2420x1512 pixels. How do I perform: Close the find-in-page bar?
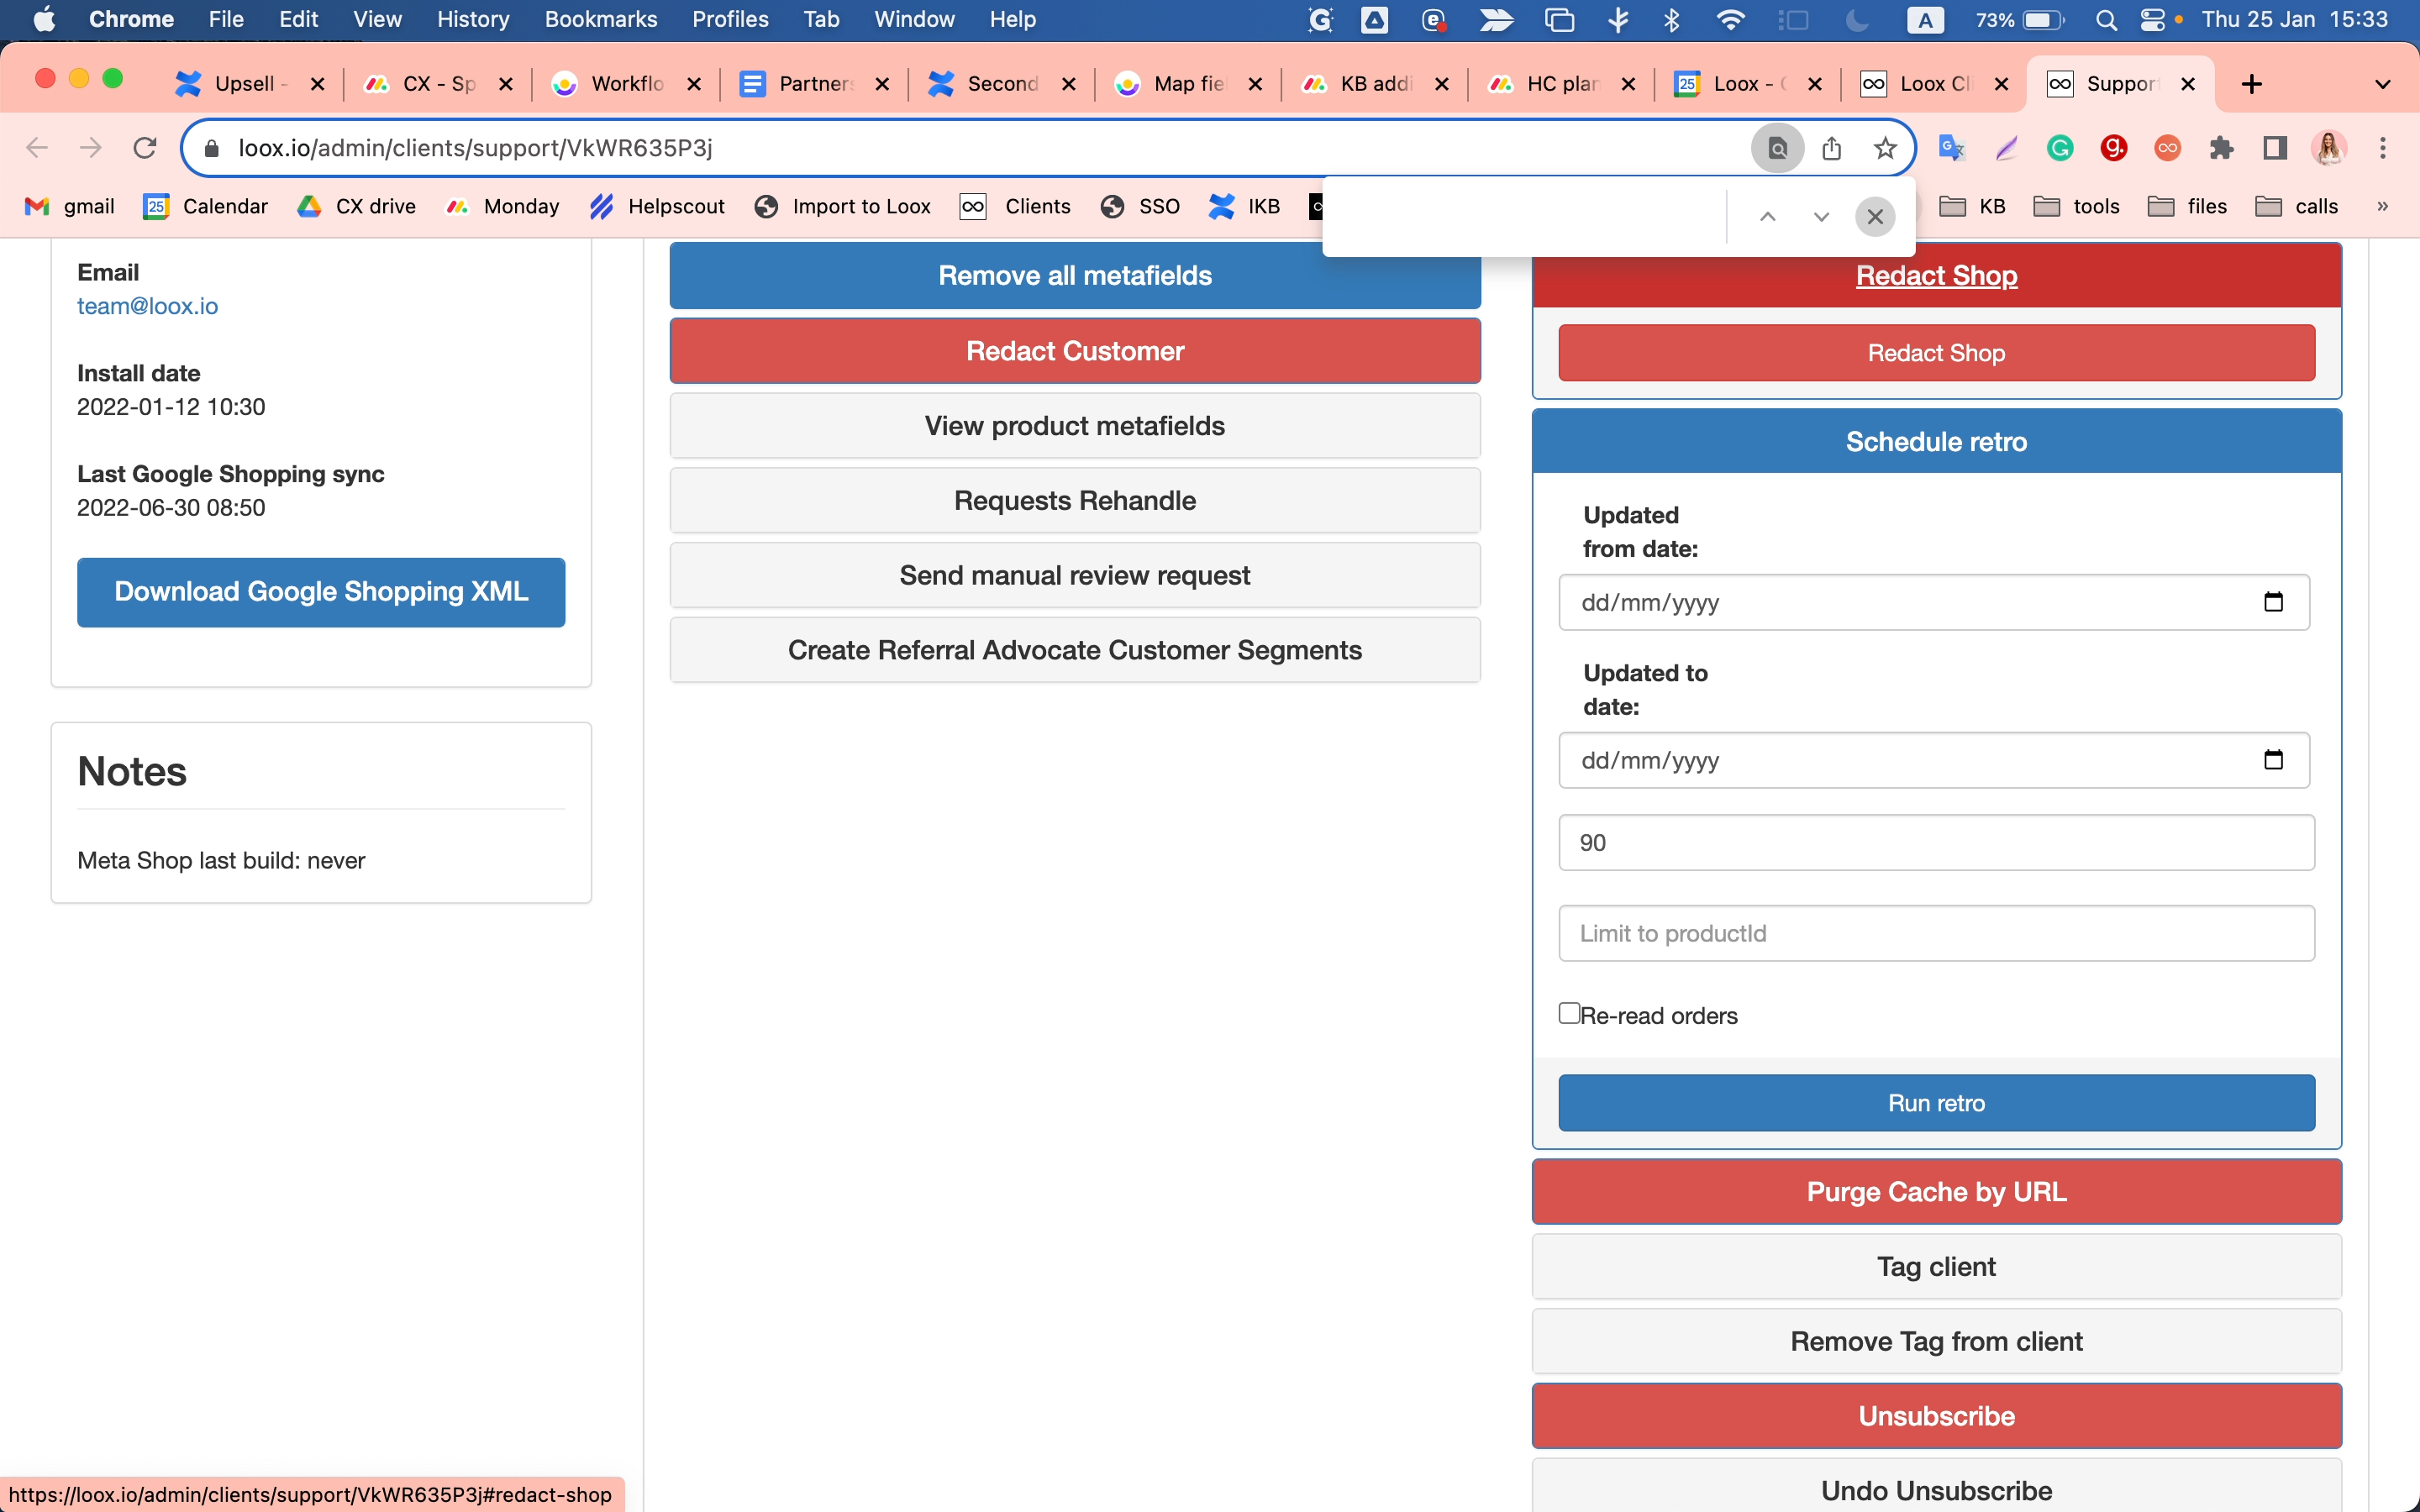tap(1875, 217)
